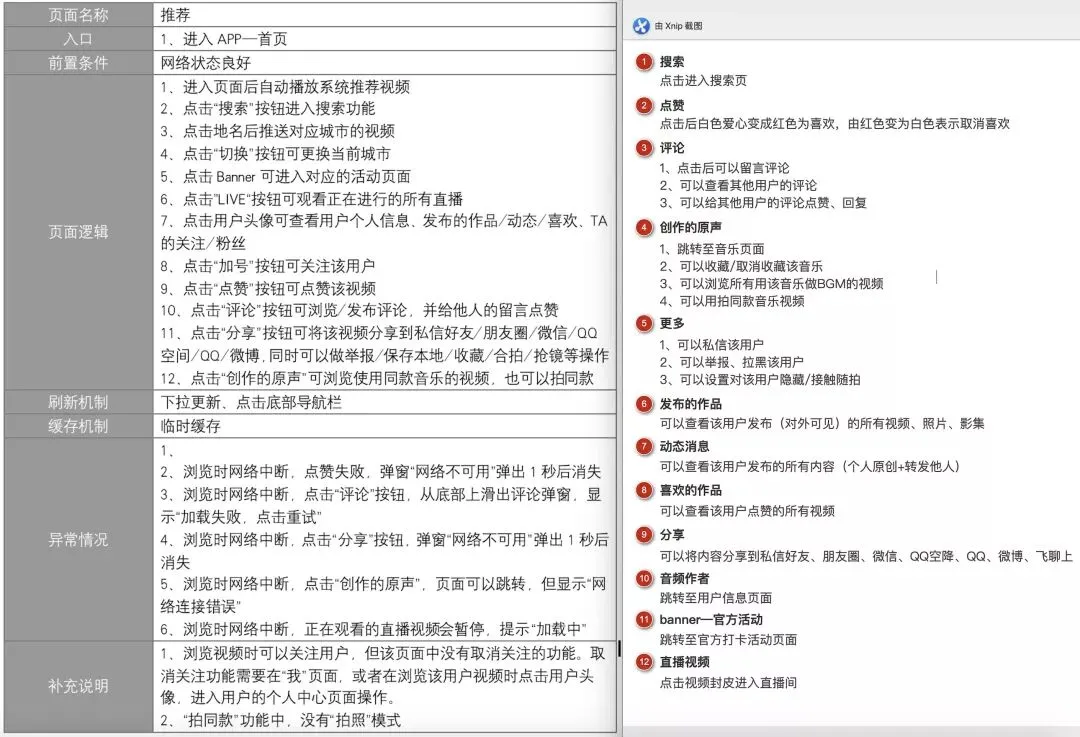Click the '喜欢的作品' heading
The height and width of the screenshot is (737, 1080).
[x=691, y=490]
